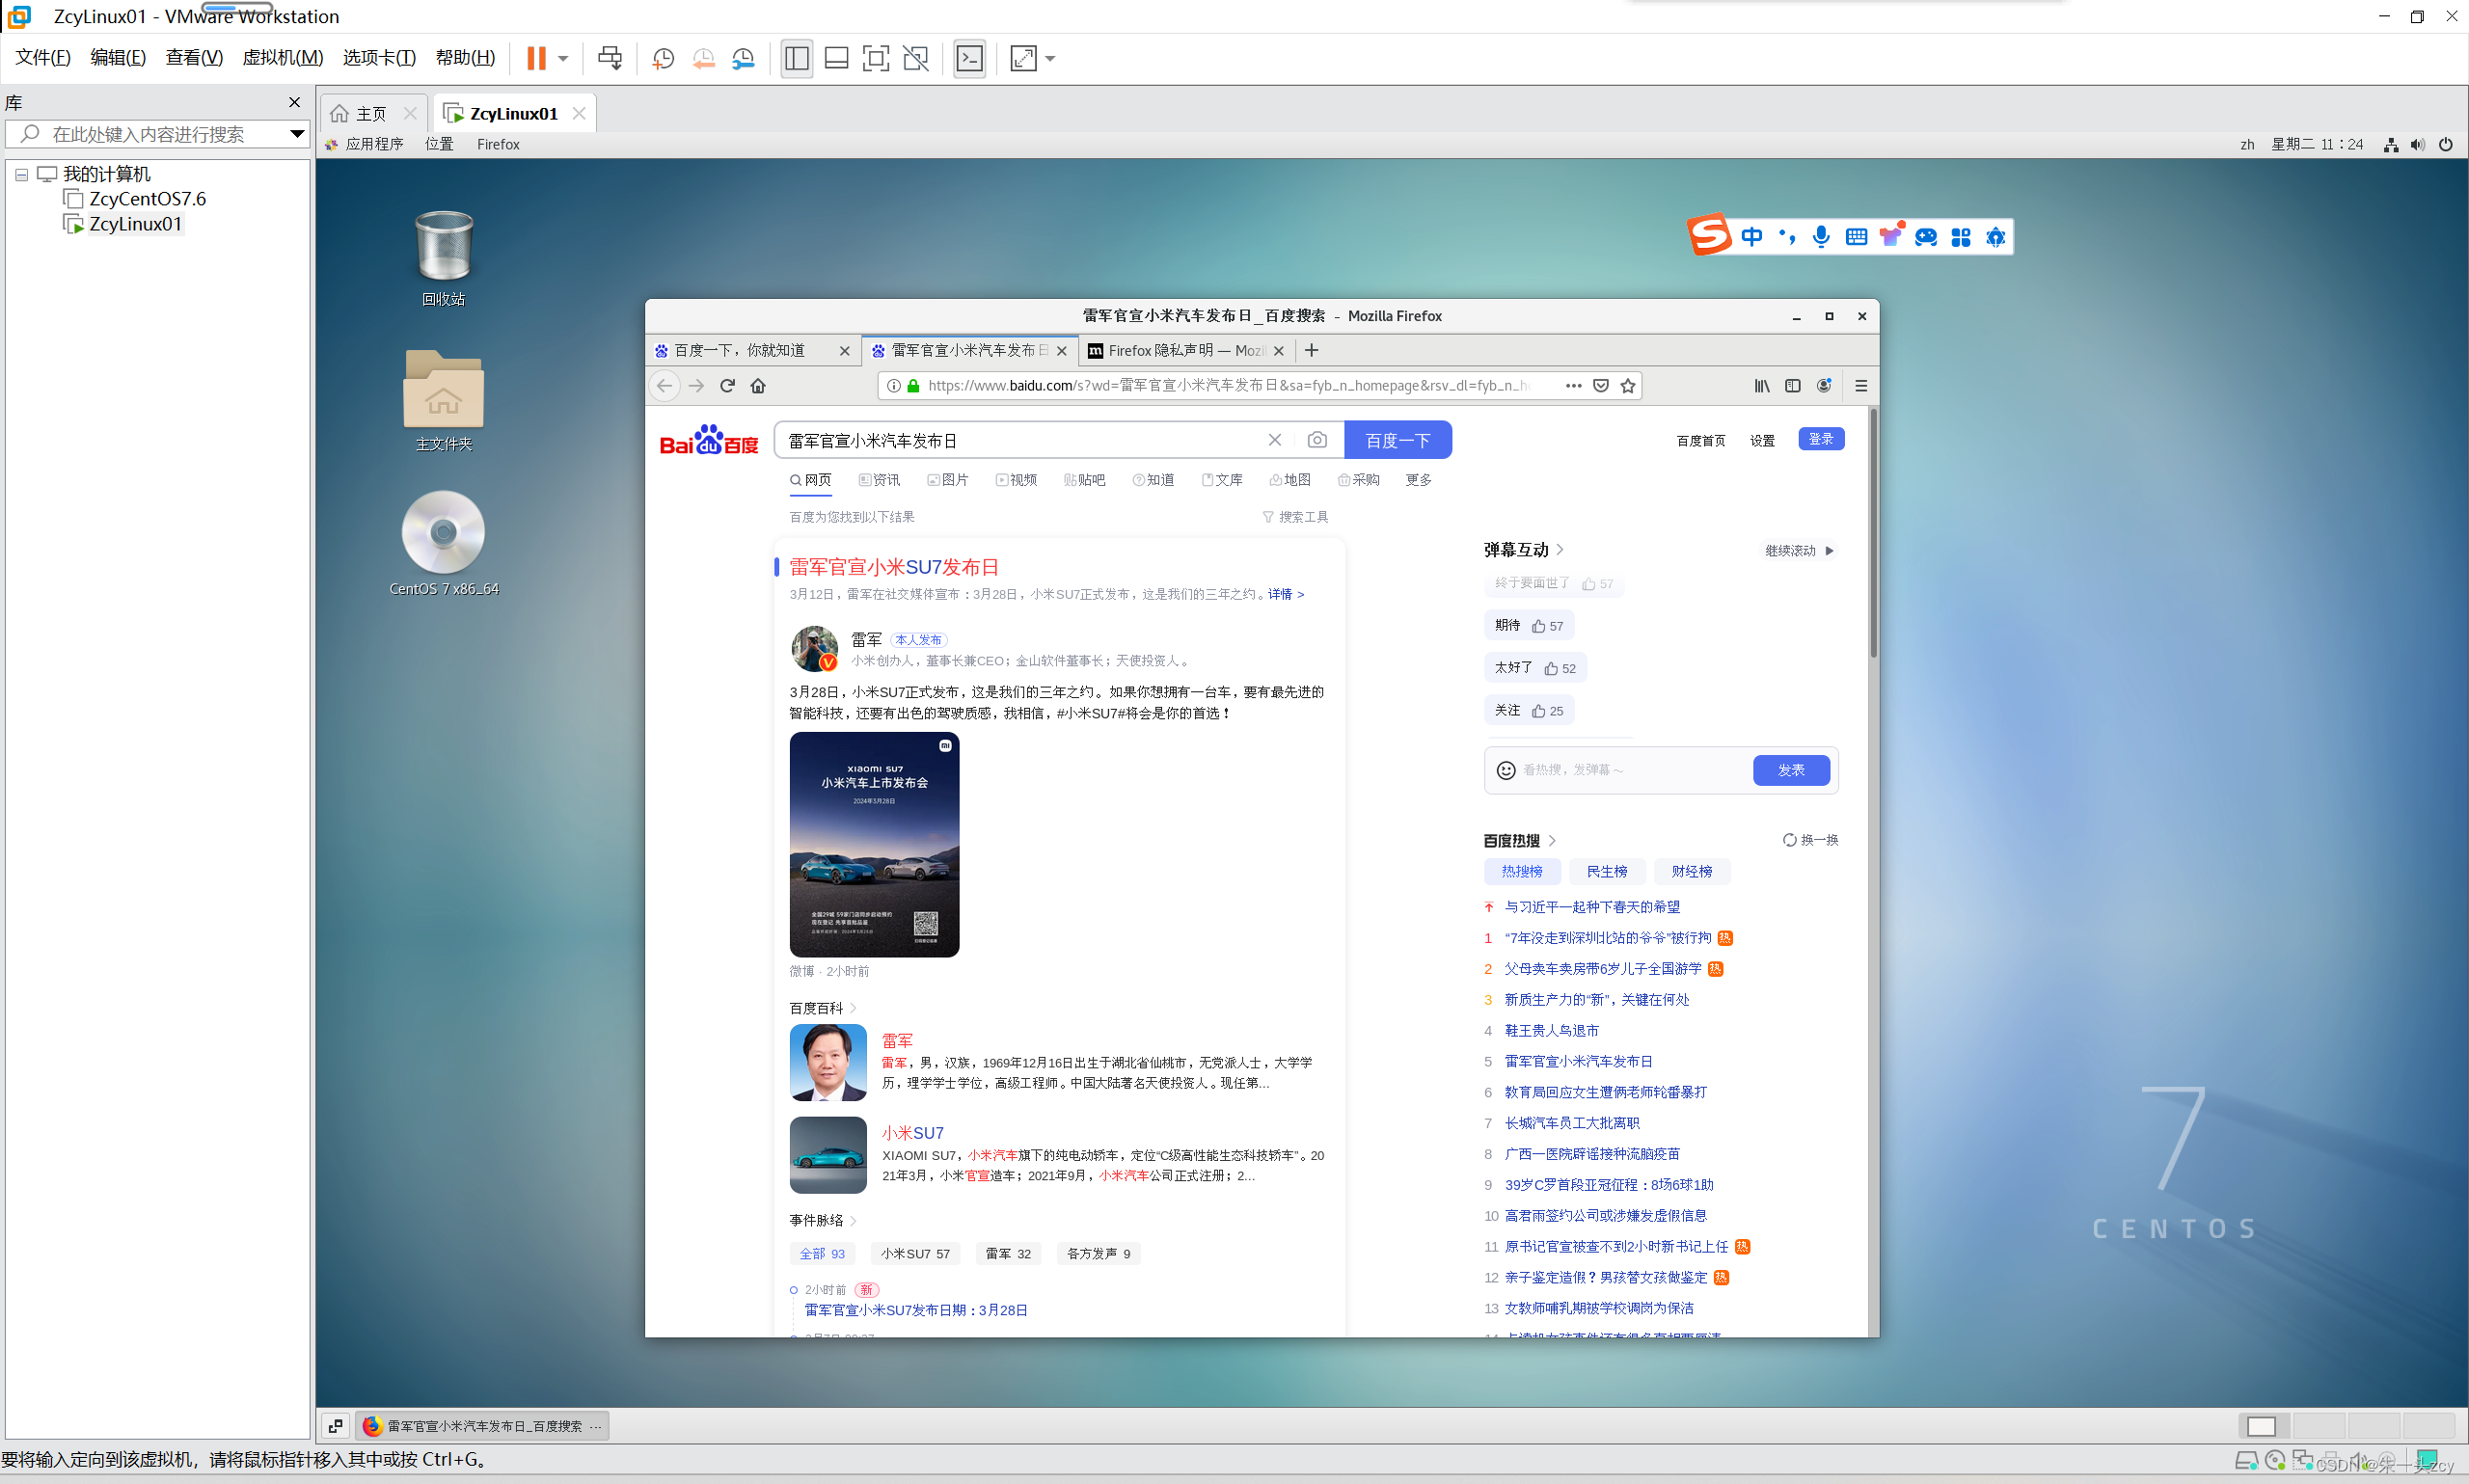Image resolution: width=2469 pixels, height=1484 pixels.
Task: Enter console view mode in VMware toolbar
Action: pyautogui.click(x=968, y=58)
